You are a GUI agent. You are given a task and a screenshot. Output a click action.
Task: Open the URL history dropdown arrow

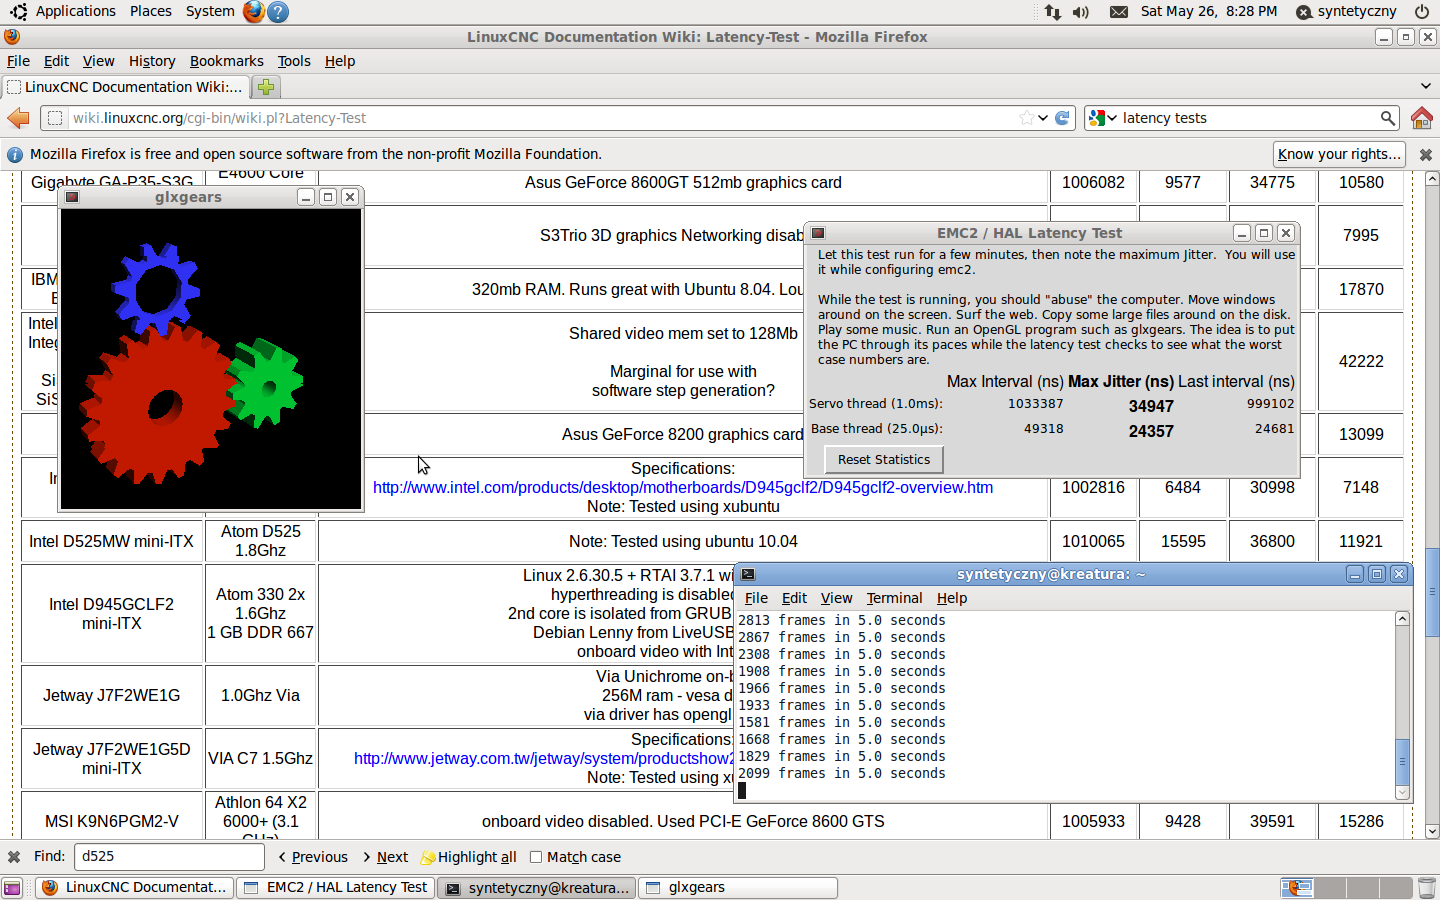(x=1043, y=118)
